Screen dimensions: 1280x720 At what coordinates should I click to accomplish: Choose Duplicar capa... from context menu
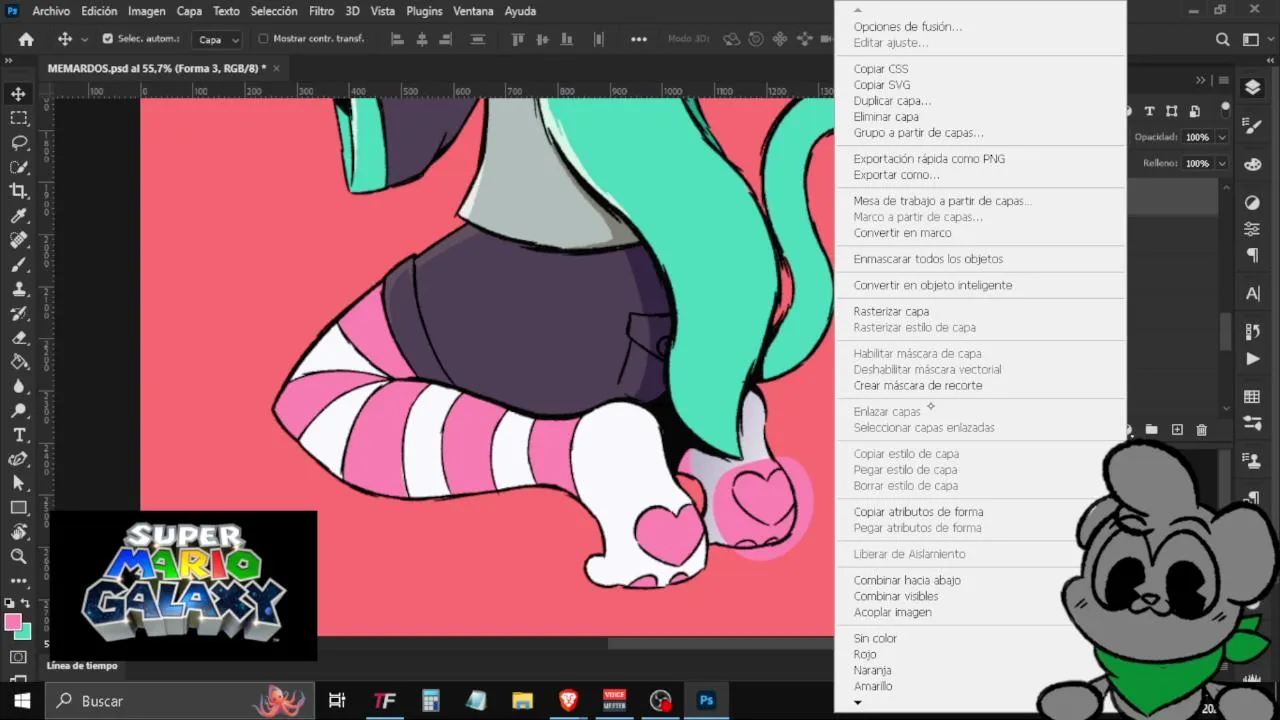tap(892, 101)
